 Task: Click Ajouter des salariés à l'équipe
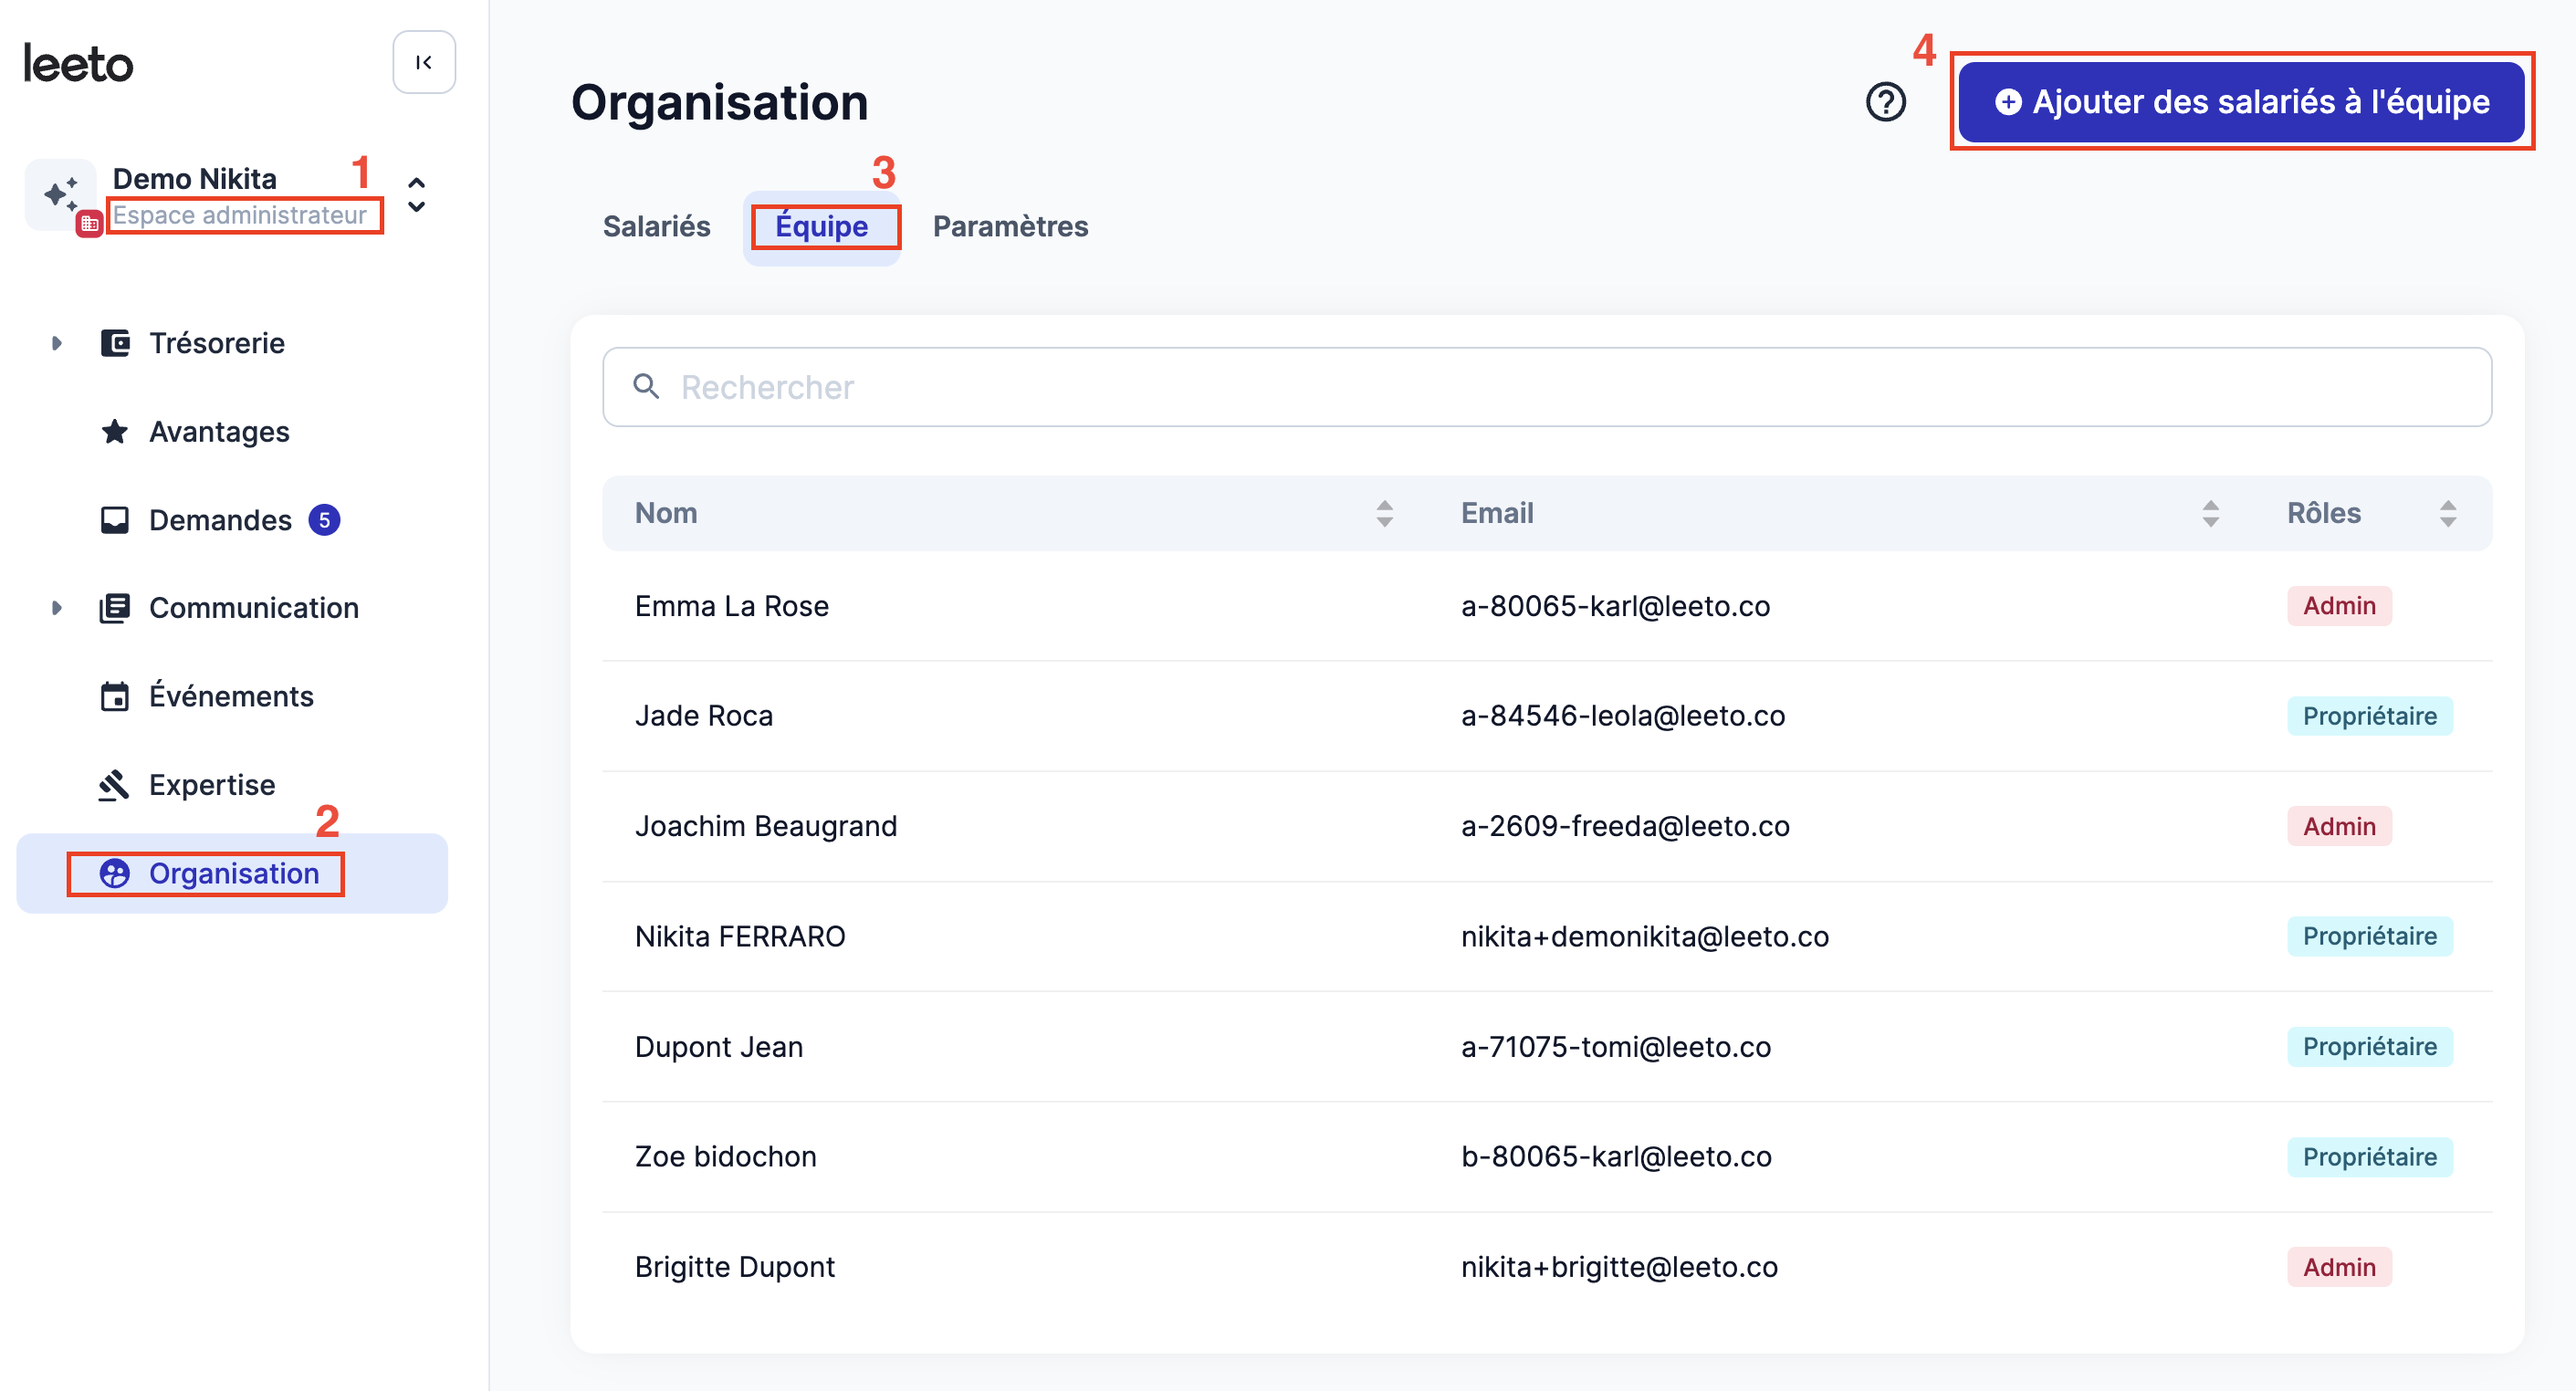[x=2241, y=102]
